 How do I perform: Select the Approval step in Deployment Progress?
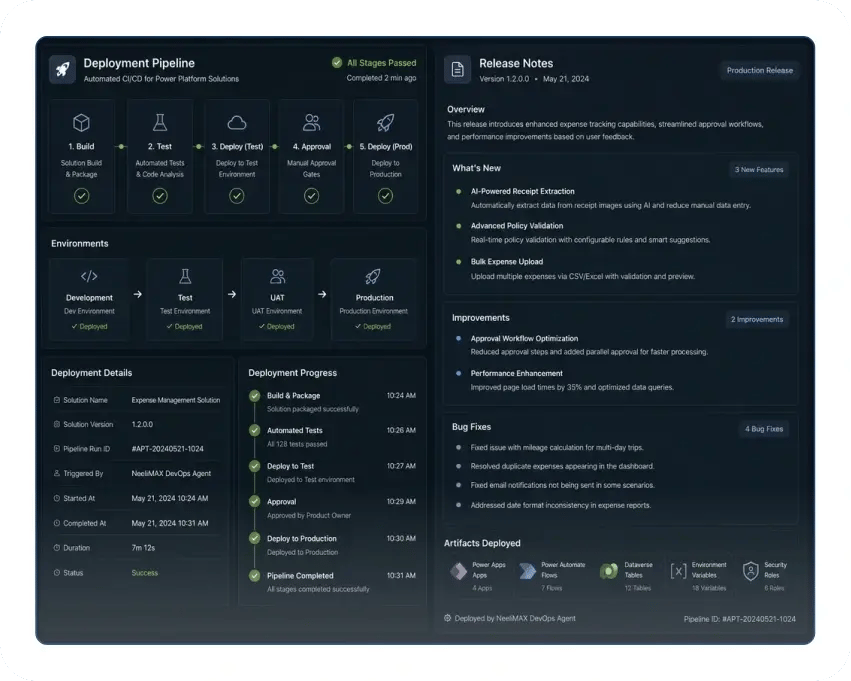tap(332, 508)
